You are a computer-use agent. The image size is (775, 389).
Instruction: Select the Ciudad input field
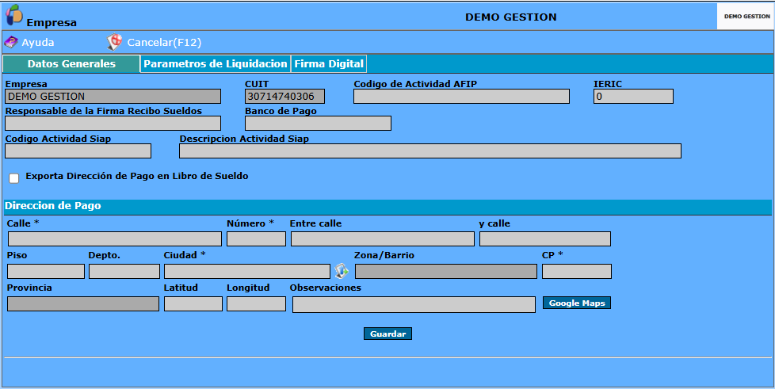pos(247,271)
